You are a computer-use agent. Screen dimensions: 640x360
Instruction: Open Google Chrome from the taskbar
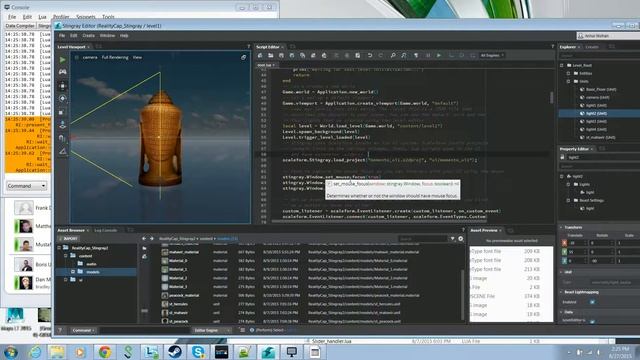[104, 352]
